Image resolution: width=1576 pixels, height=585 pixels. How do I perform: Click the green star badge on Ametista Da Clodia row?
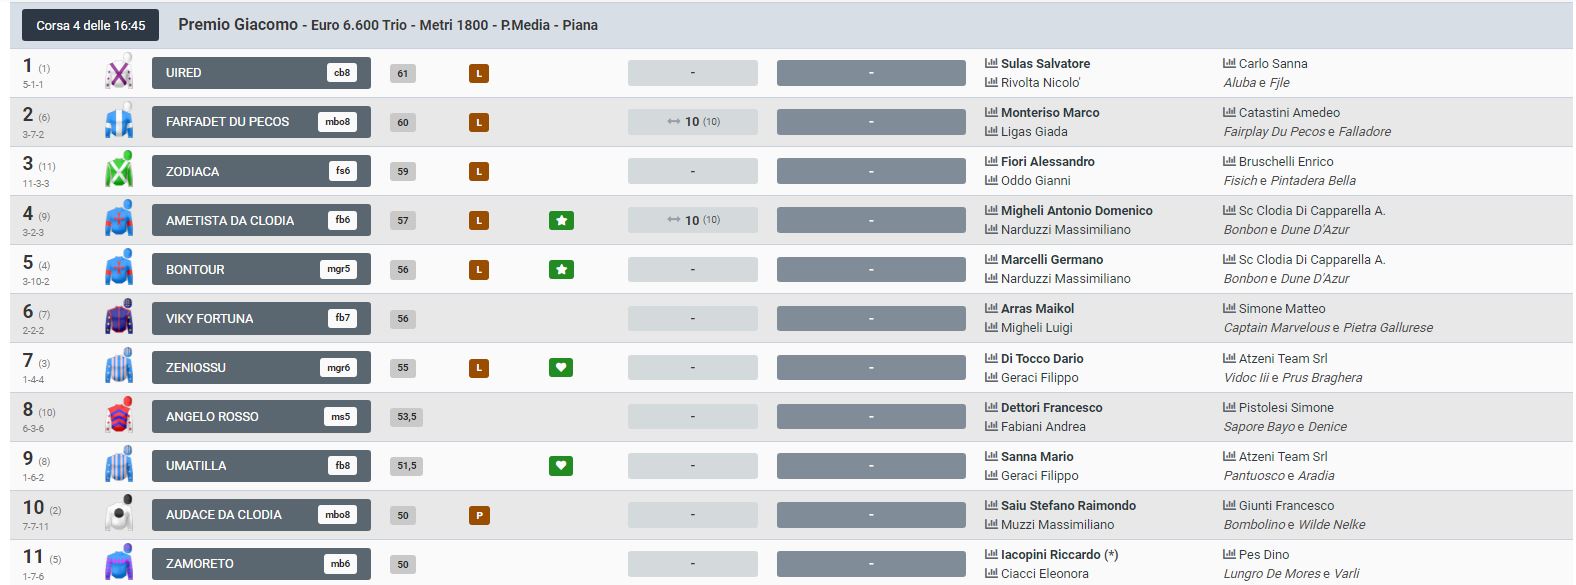tap(561, 220)
